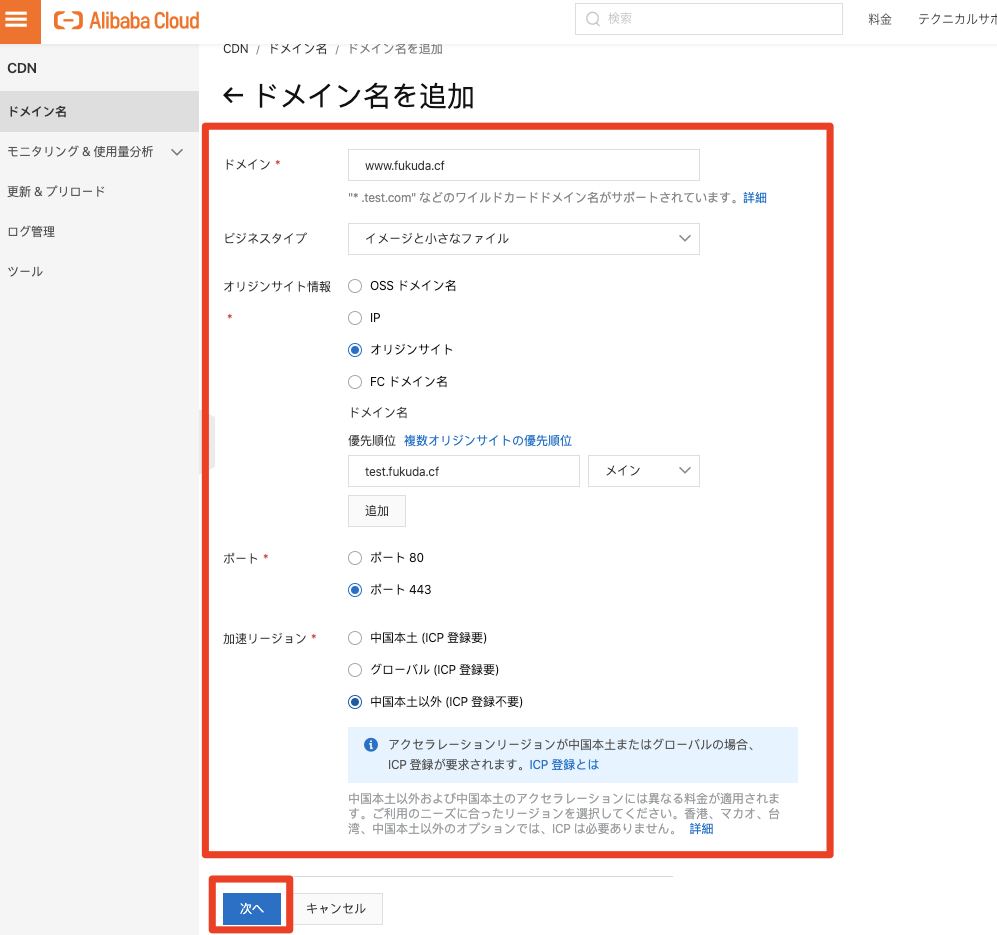Click the Alibaba Cloud logo
Image resolution: width=997 pixels, height=935 pixels.
127,20
